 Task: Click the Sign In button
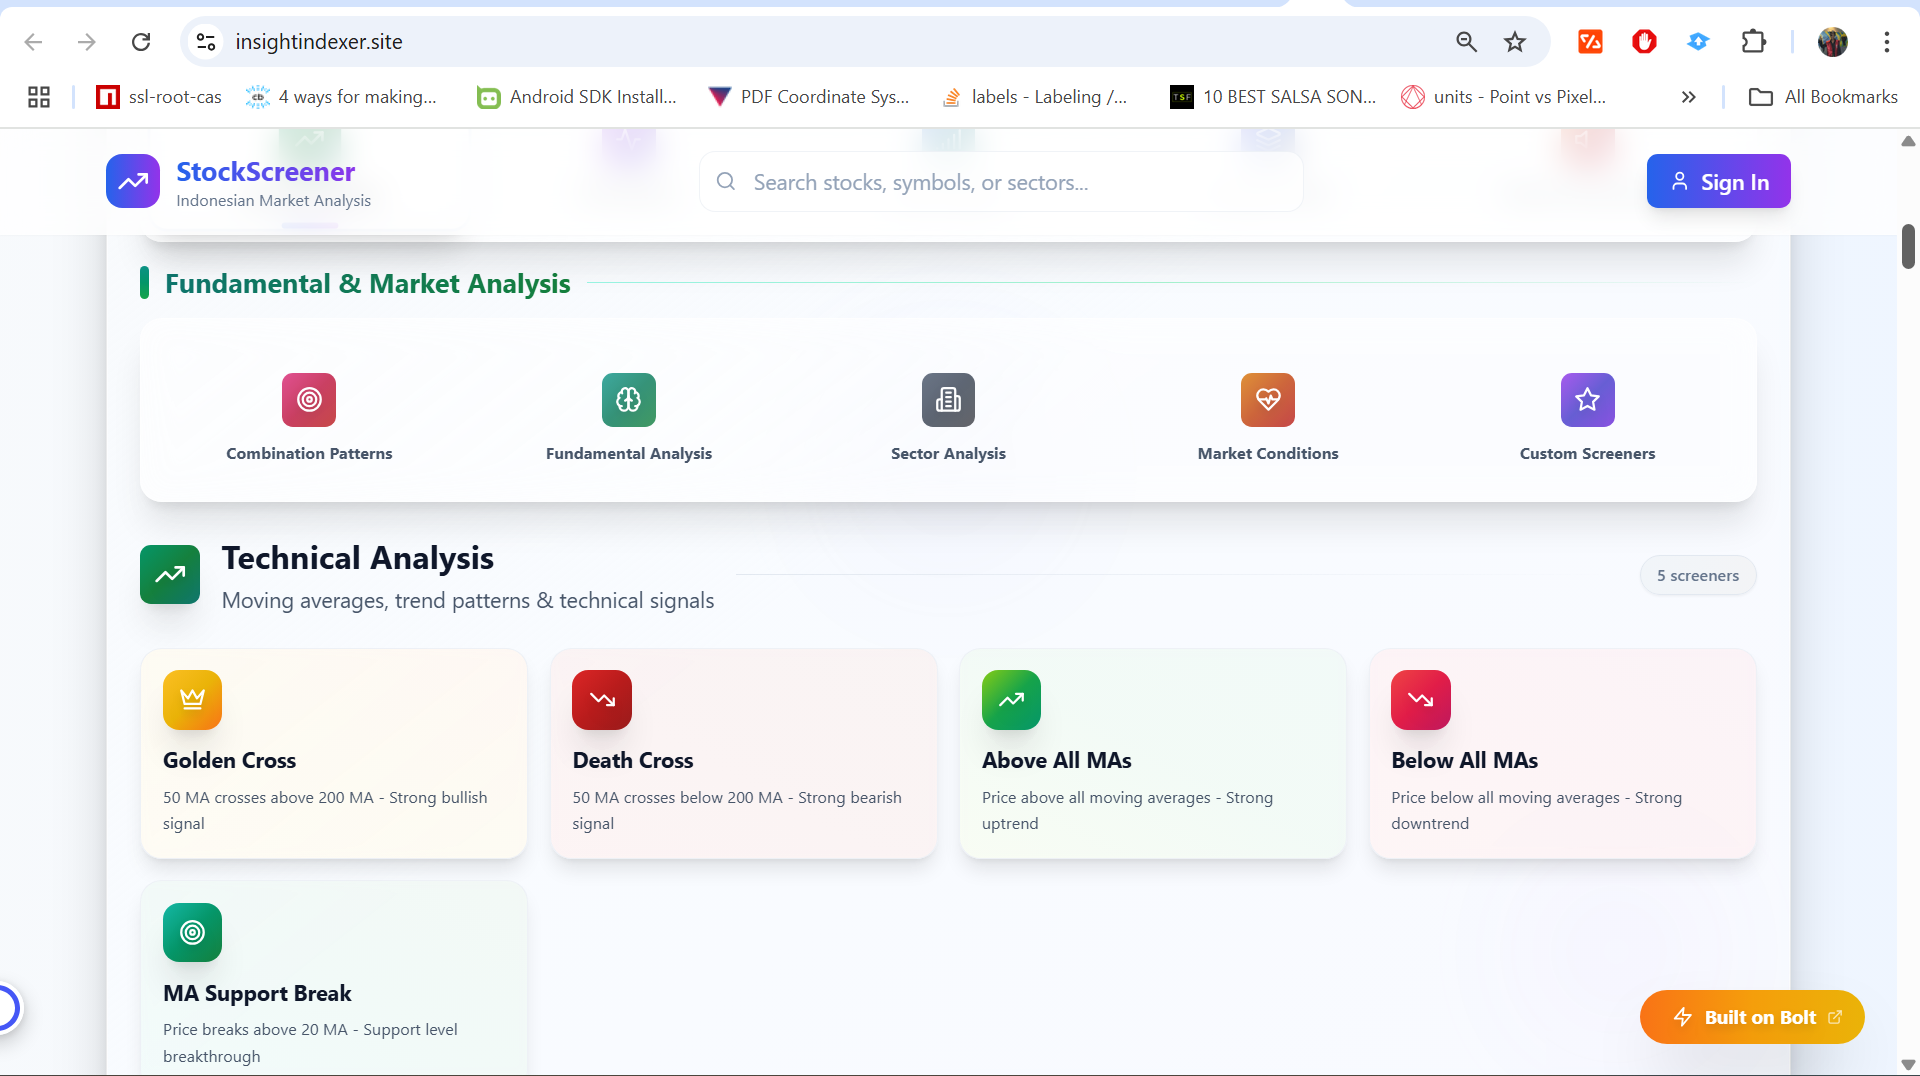pos(1719,181)
